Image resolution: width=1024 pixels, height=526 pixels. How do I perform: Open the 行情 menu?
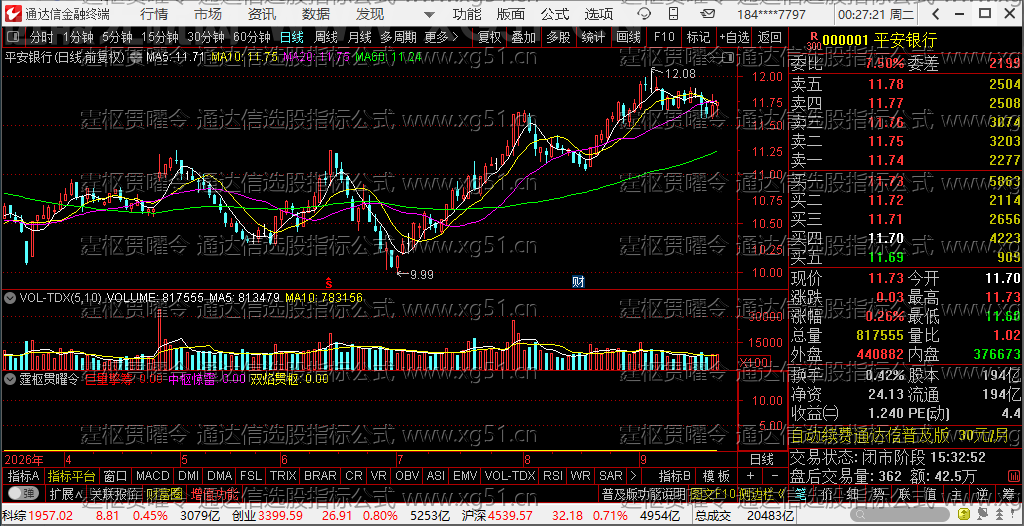[x=153, y=14]
